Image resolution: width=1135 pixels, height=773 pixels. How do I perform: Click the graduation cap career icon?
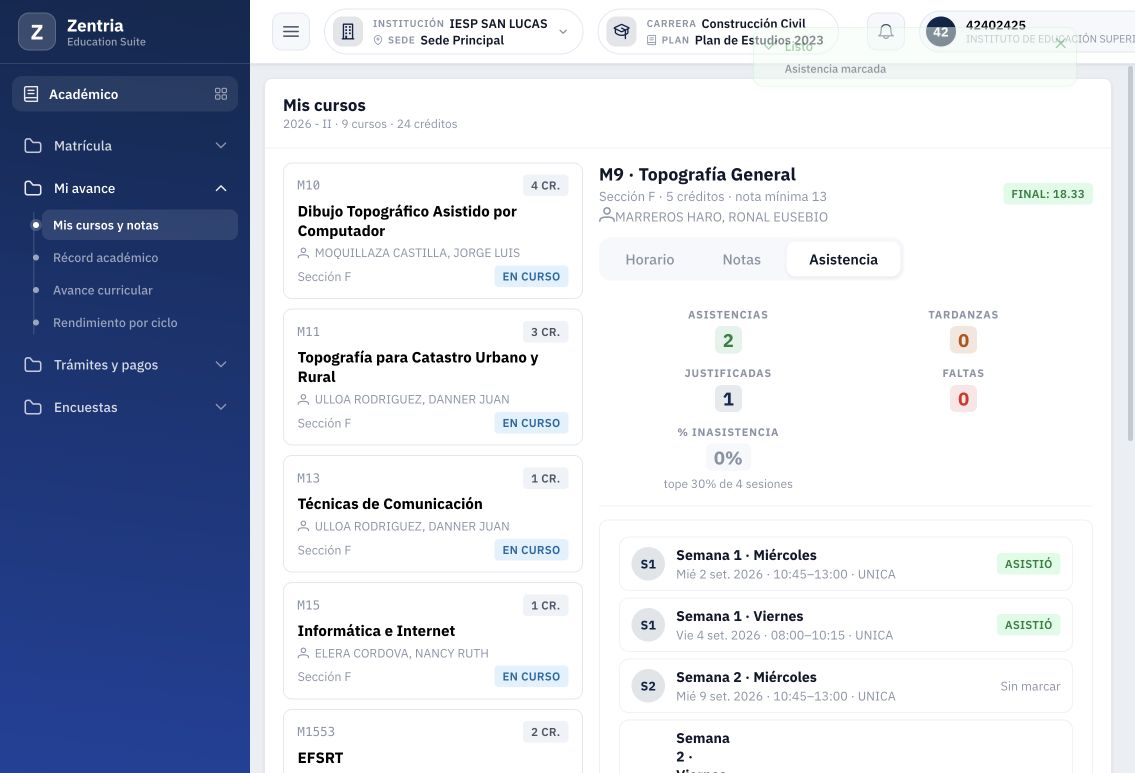tap(621, 32)
